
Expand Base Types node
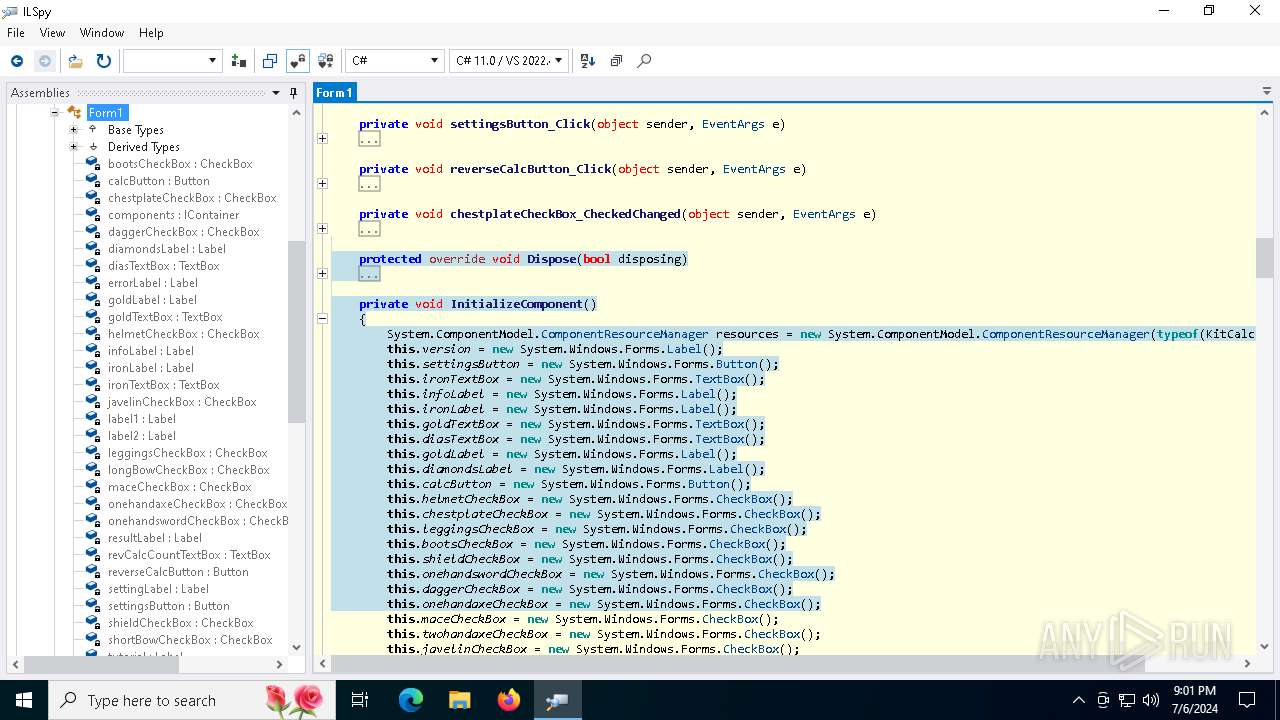[x=73, y=130]
